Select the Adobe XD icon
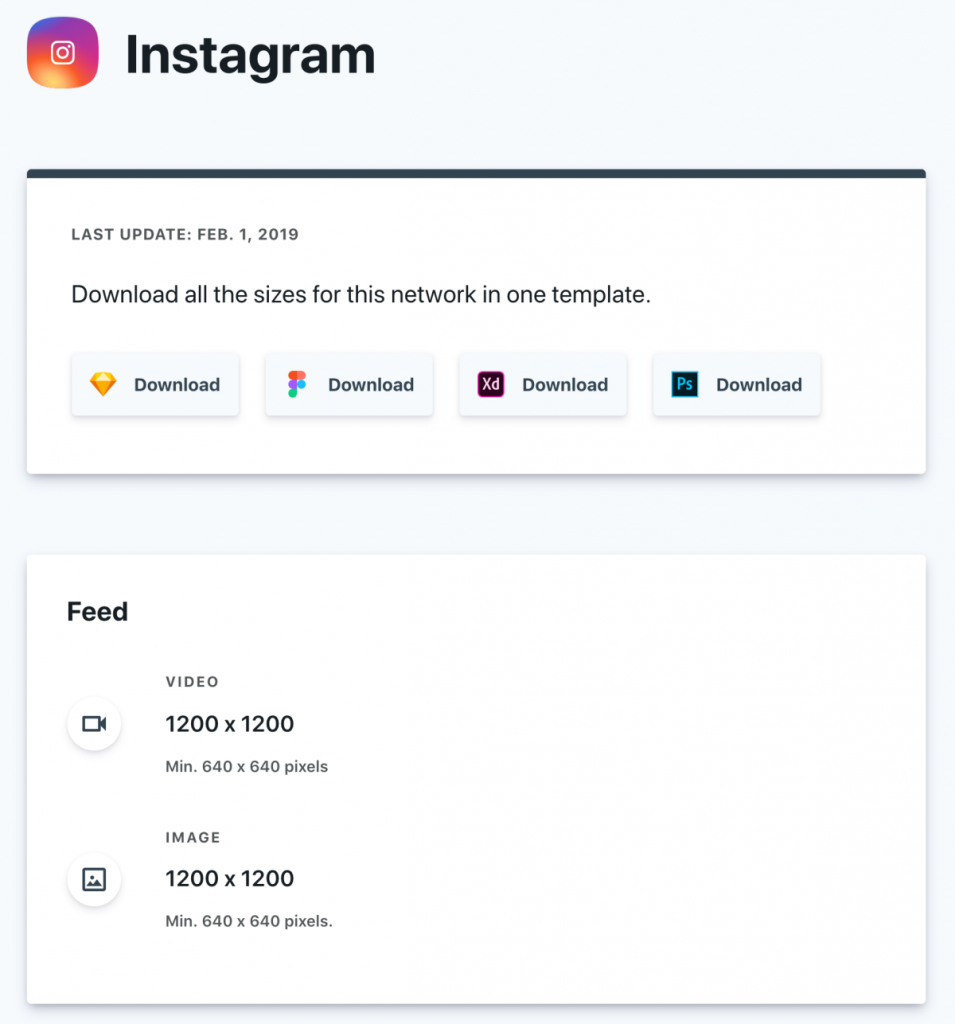 click(x=489, y=384)
